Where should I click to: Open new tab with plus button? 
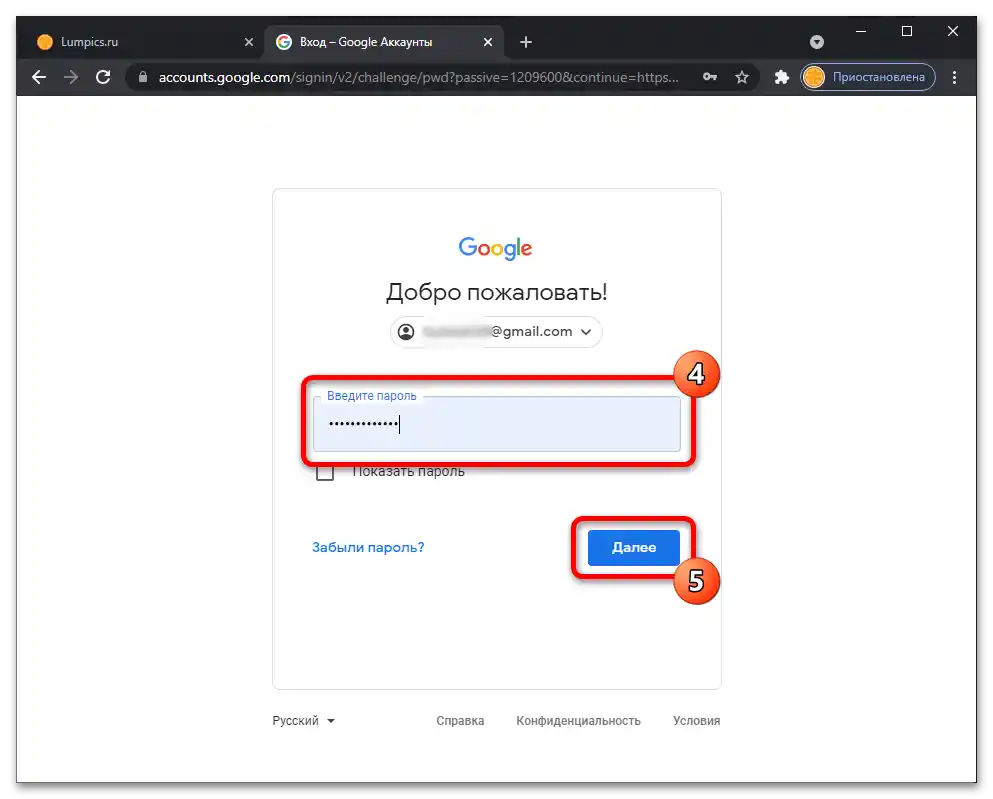526,42
